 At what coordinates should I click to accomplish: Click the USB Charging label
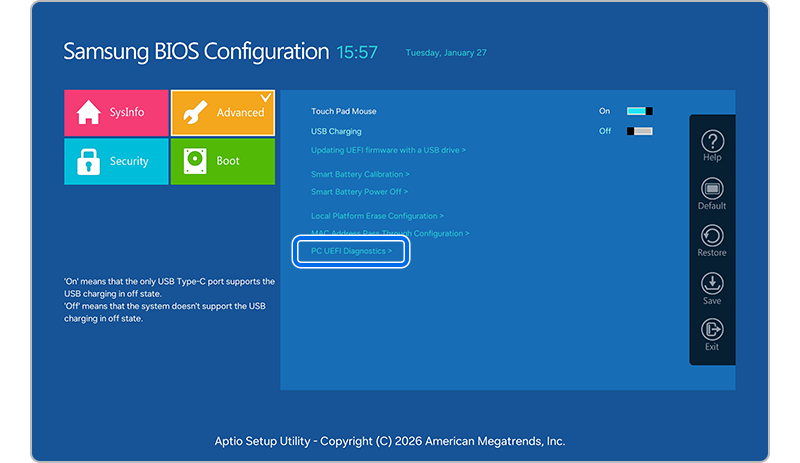pos(336,131)
